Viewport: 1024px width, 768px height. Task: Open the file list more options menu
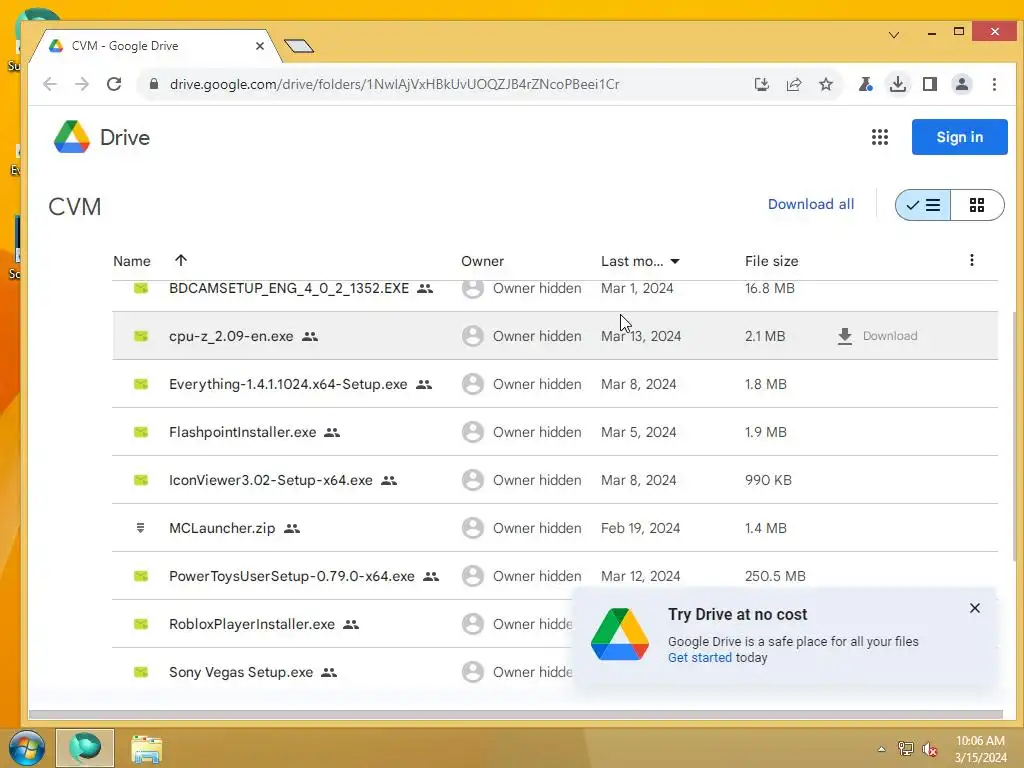[x=972, y=261]
